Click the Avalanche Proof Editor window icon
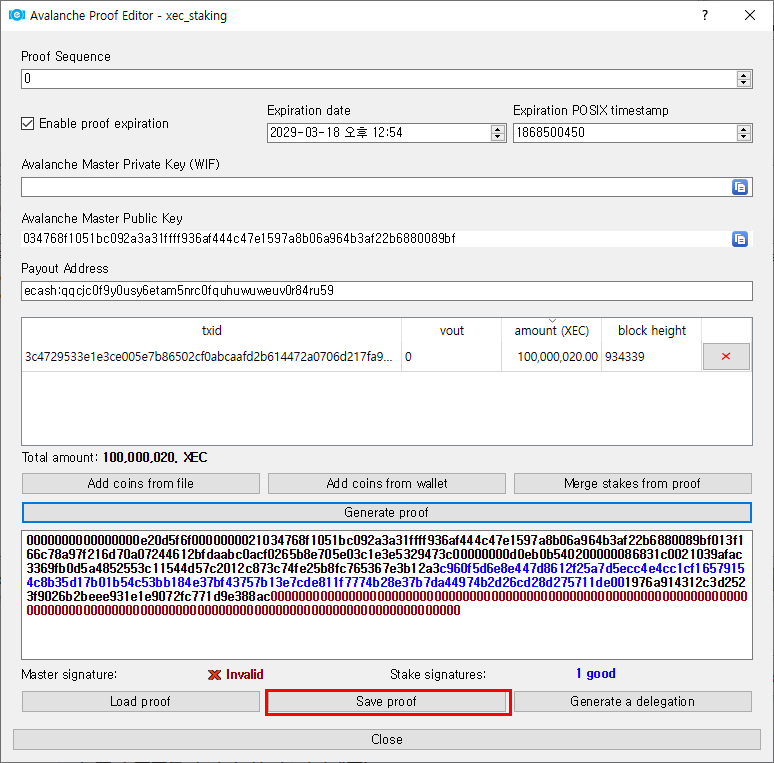 [x=16, y=16]
